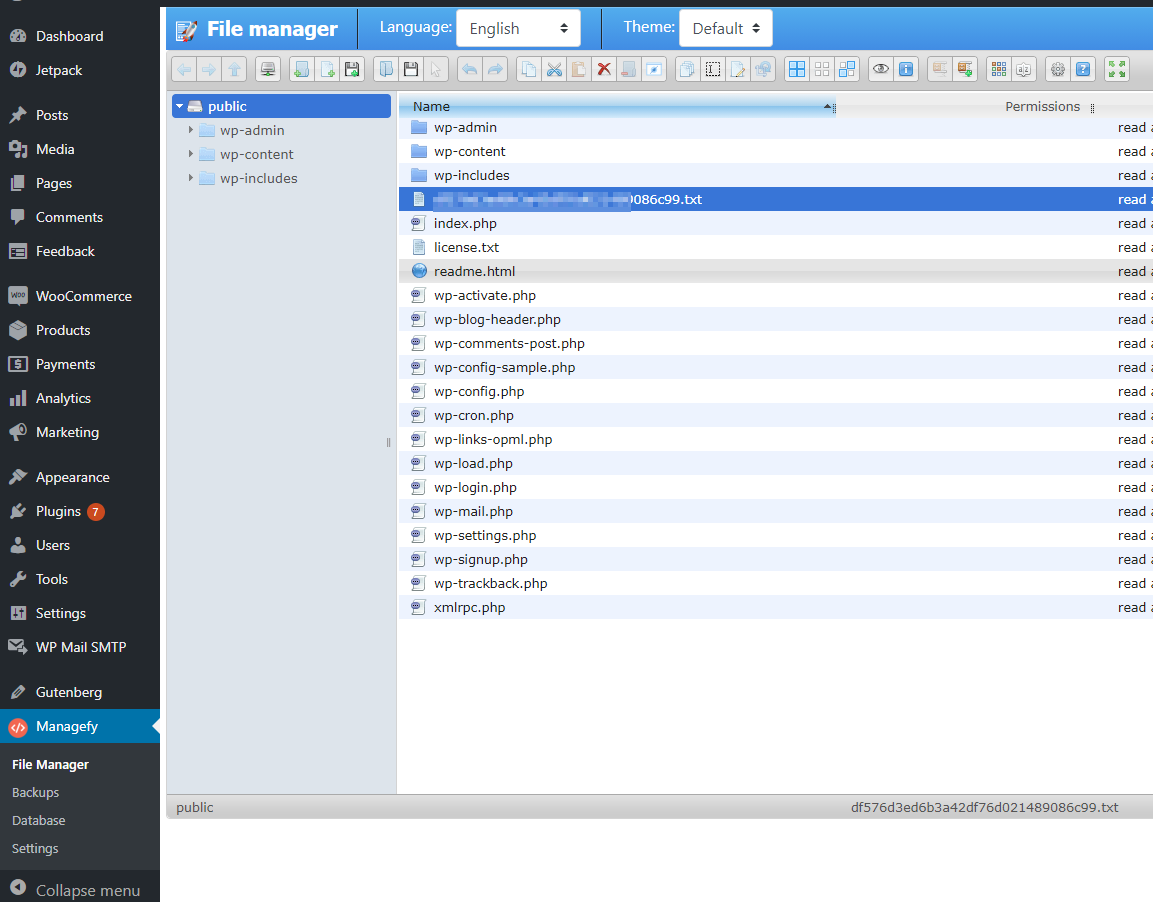1153x902 pixels.
Task: Collapse the public root folder in the tree
Action: [x=179, y=106]
